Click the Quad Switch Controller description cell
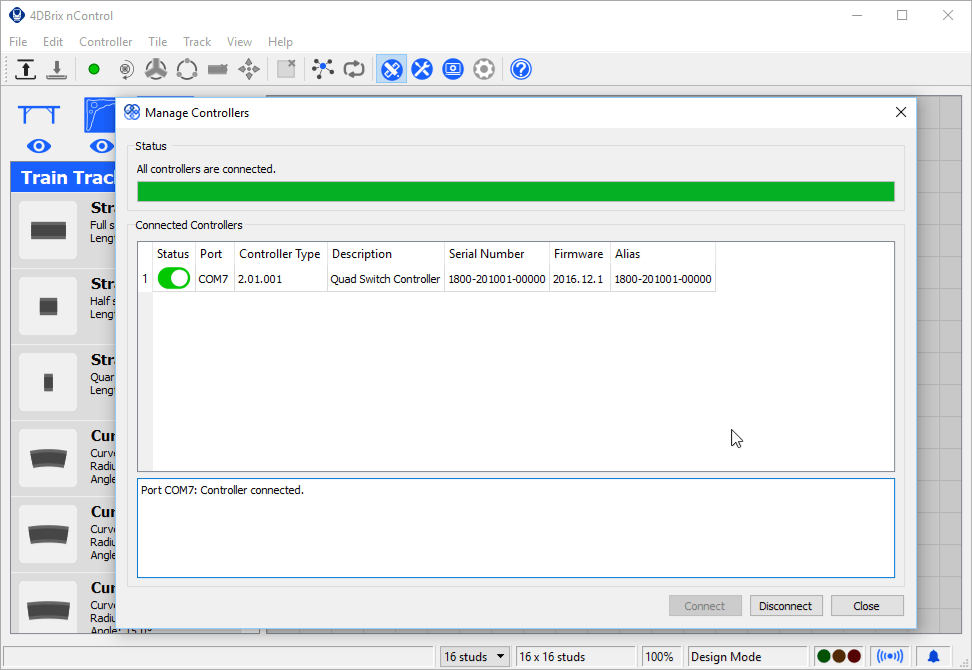Screen dimensions: 972x670 385,279
